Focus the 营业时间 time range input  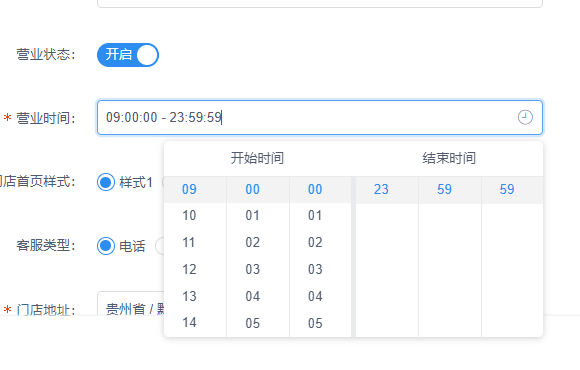(320, 117)
